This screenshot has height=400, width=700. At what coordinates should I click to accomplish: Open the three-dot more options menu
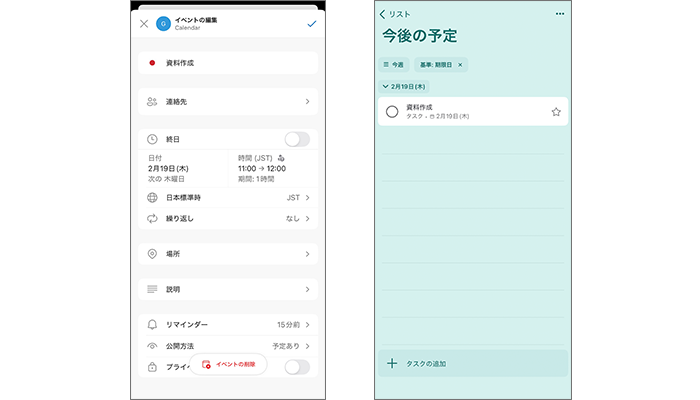coord(560,14)
